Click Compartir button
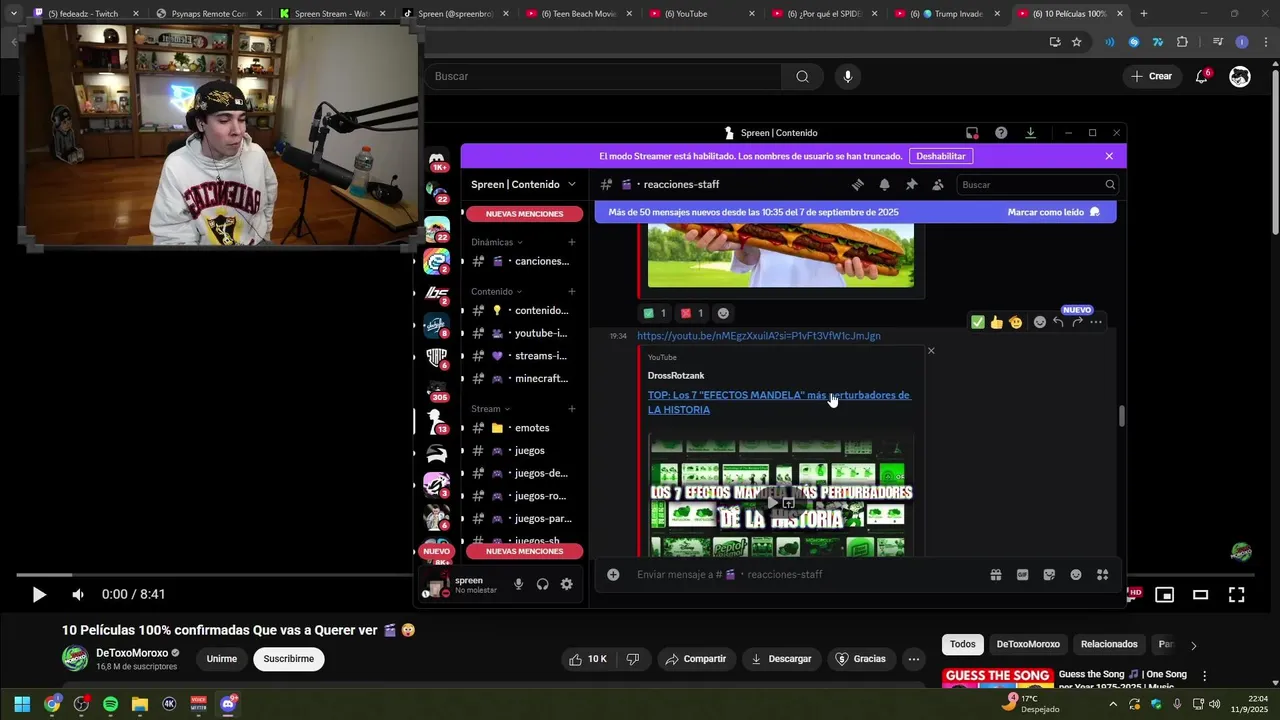The width and height of the screenshot is (1280, 720). pyautogui.click(x=696, y=659)
